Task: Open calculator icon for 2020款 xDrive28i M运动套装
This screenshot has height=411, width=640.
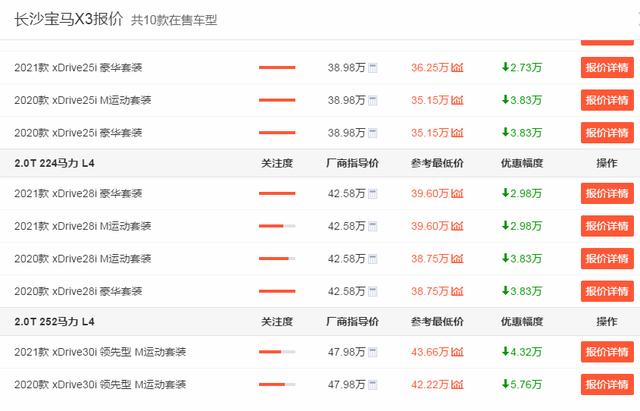Action: tap(373, 259)
